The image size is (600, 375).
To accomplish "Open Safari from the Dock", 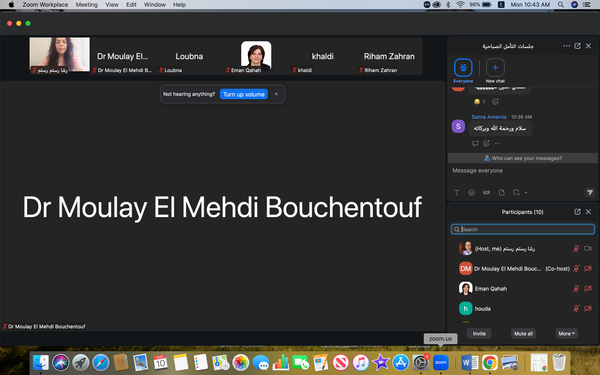I will [101, 362].
